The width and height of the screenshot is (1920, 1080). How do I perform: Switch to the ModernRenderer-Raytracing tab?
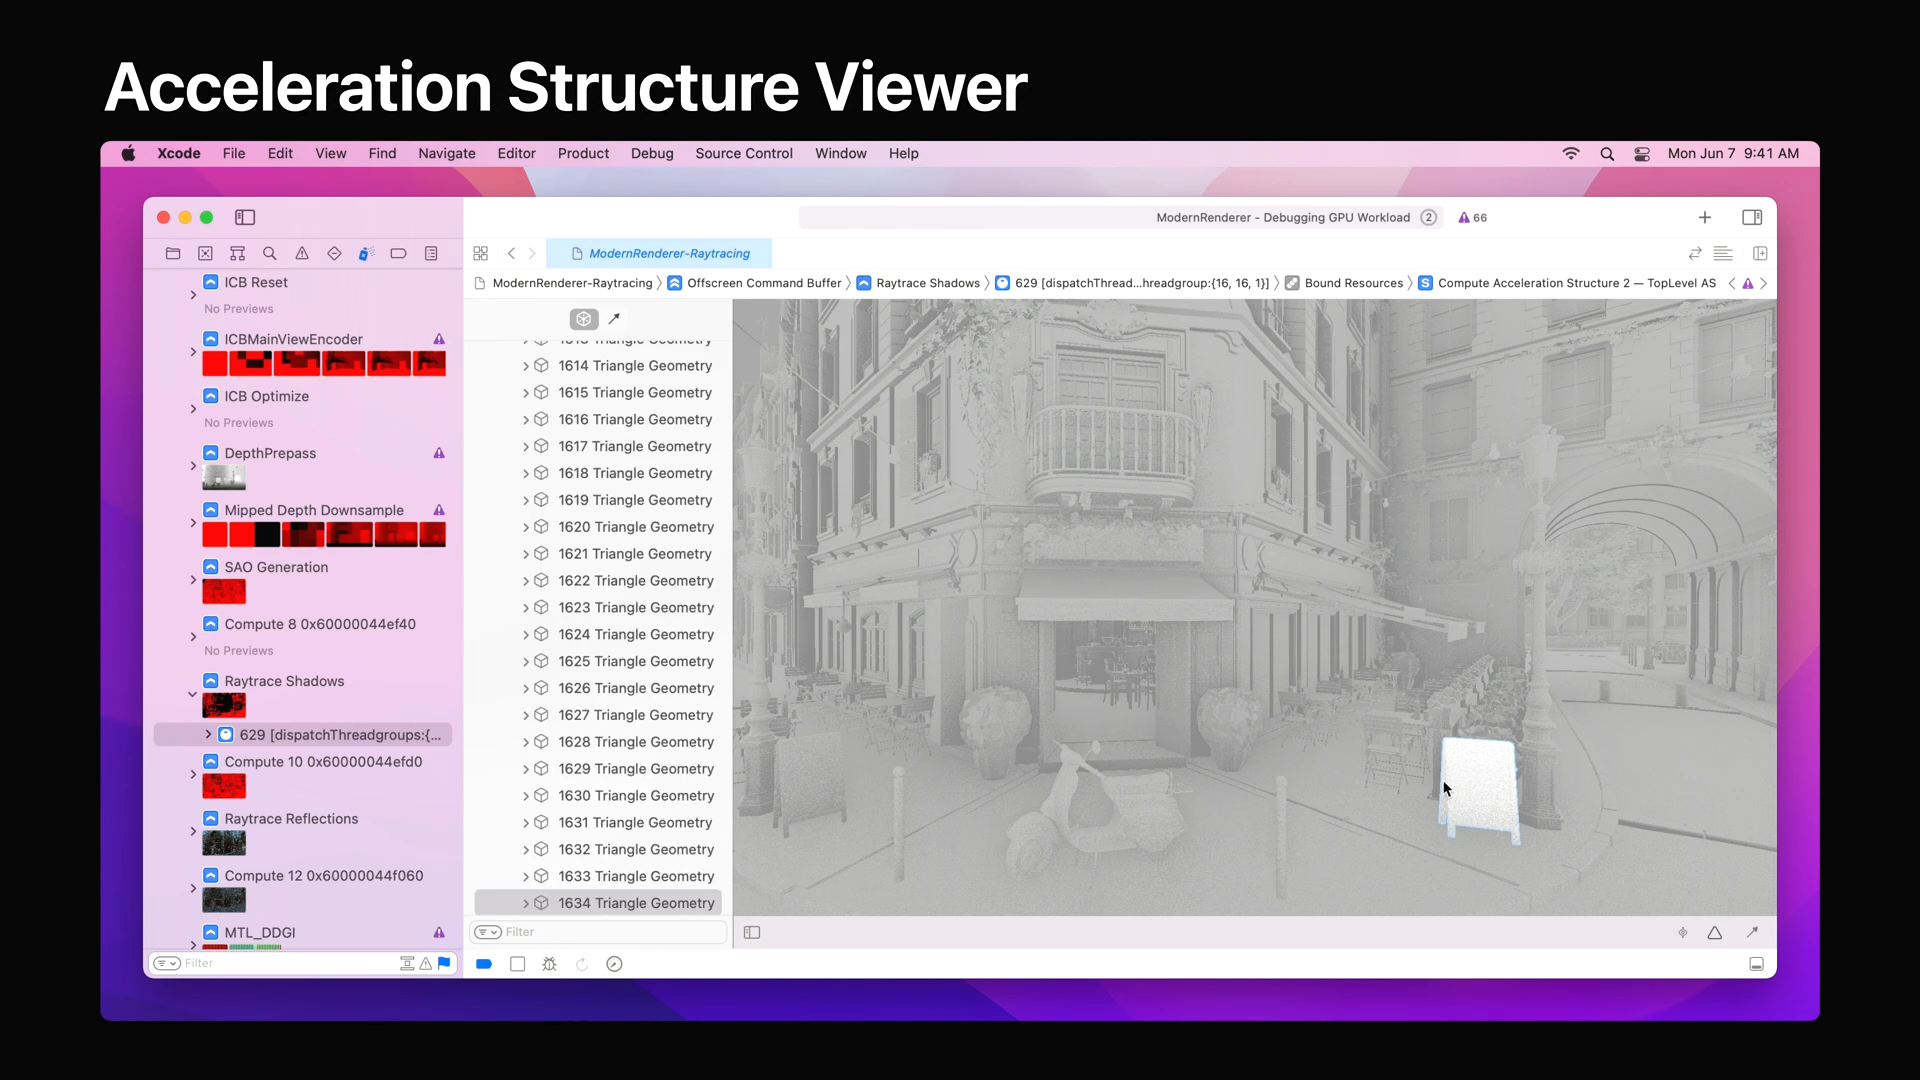point(668,254)
